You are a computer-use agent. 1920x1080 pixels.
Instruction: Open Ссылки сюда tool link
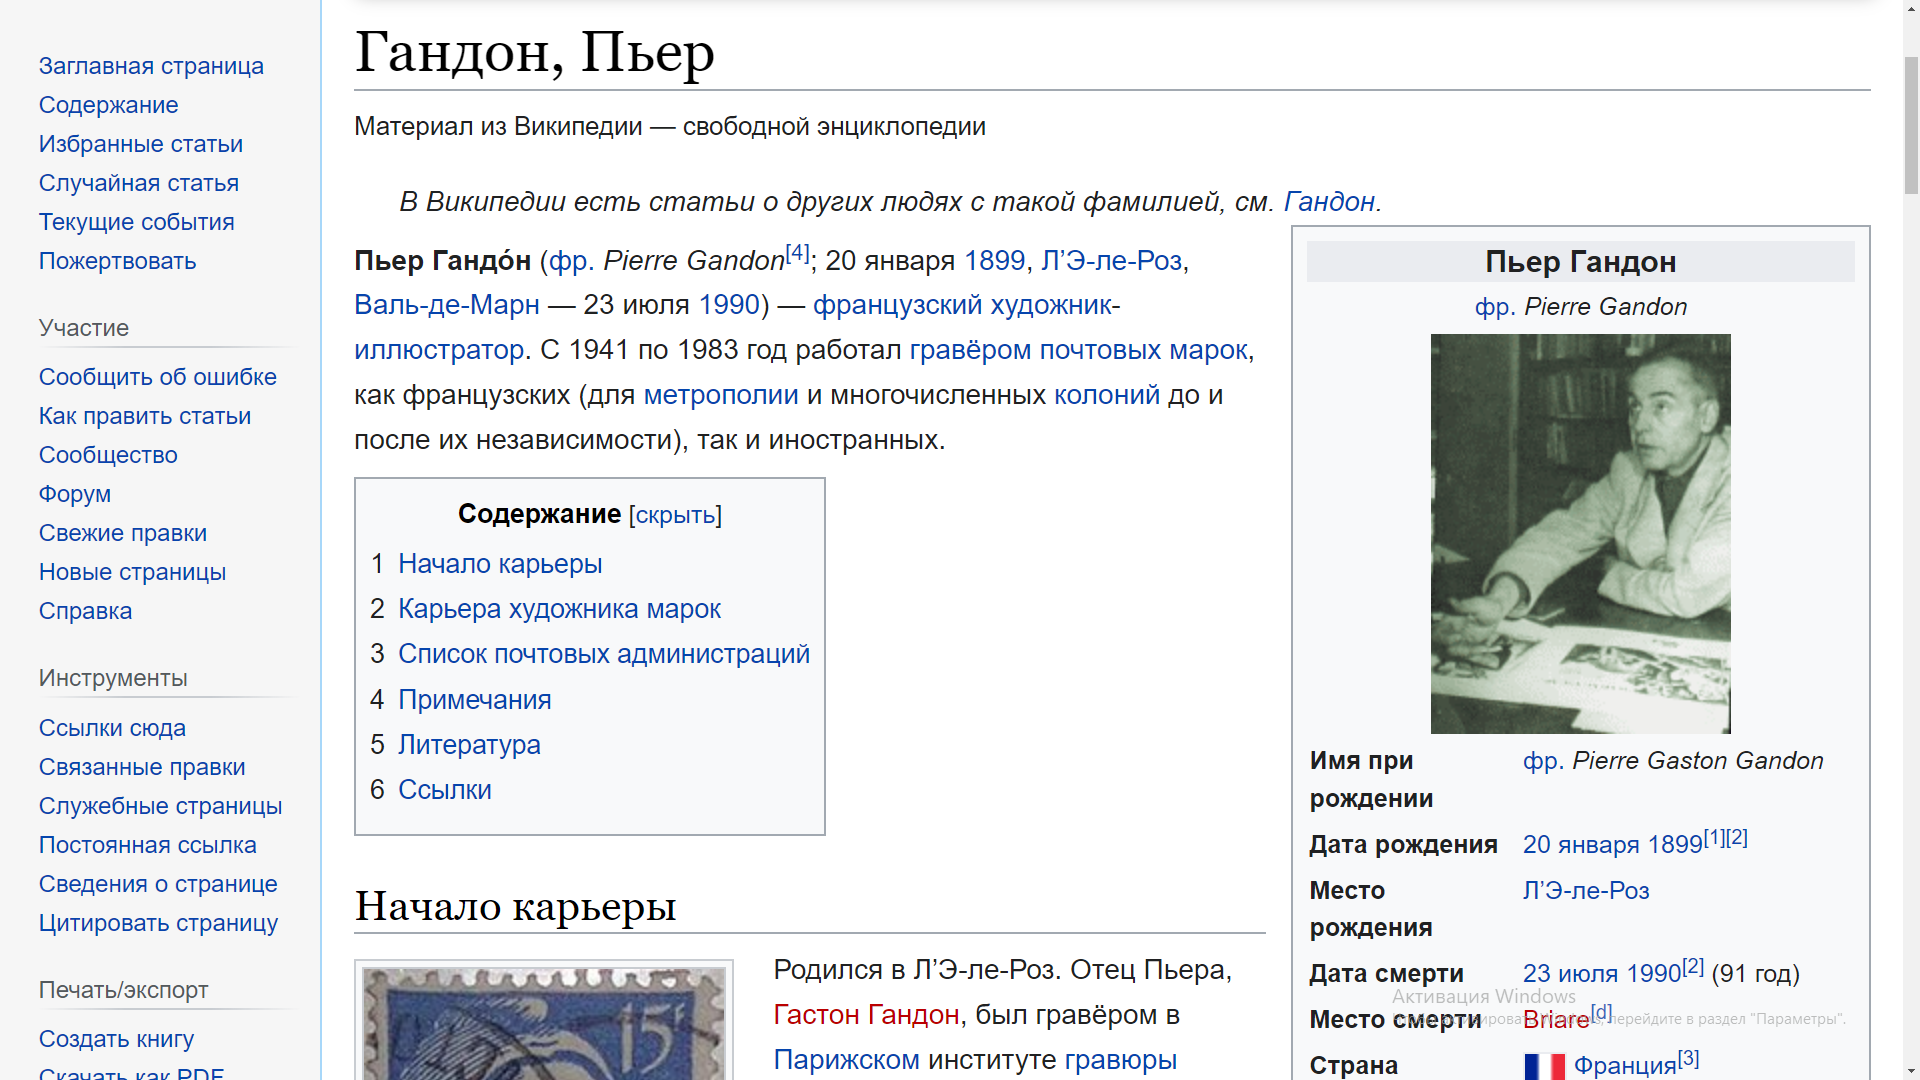[112, 728]
